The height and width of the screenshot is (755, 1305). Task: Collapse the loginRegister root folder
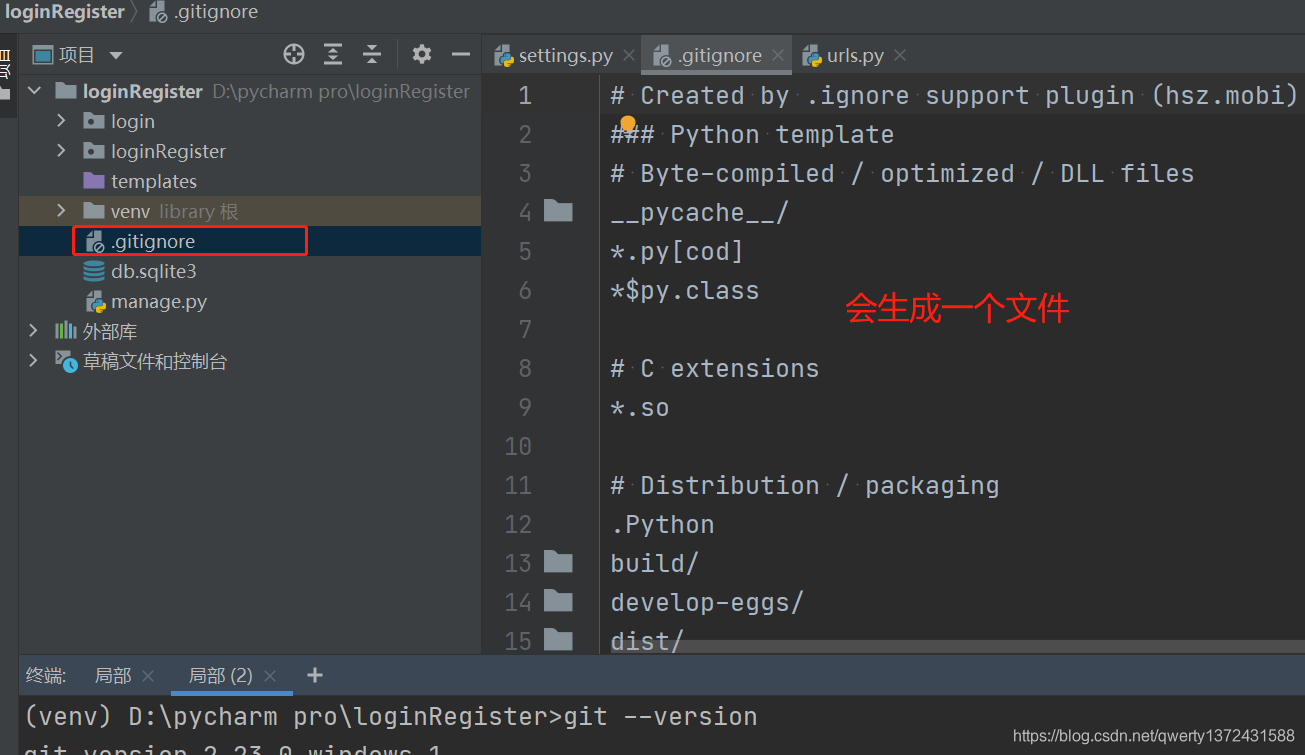[35, 91]
